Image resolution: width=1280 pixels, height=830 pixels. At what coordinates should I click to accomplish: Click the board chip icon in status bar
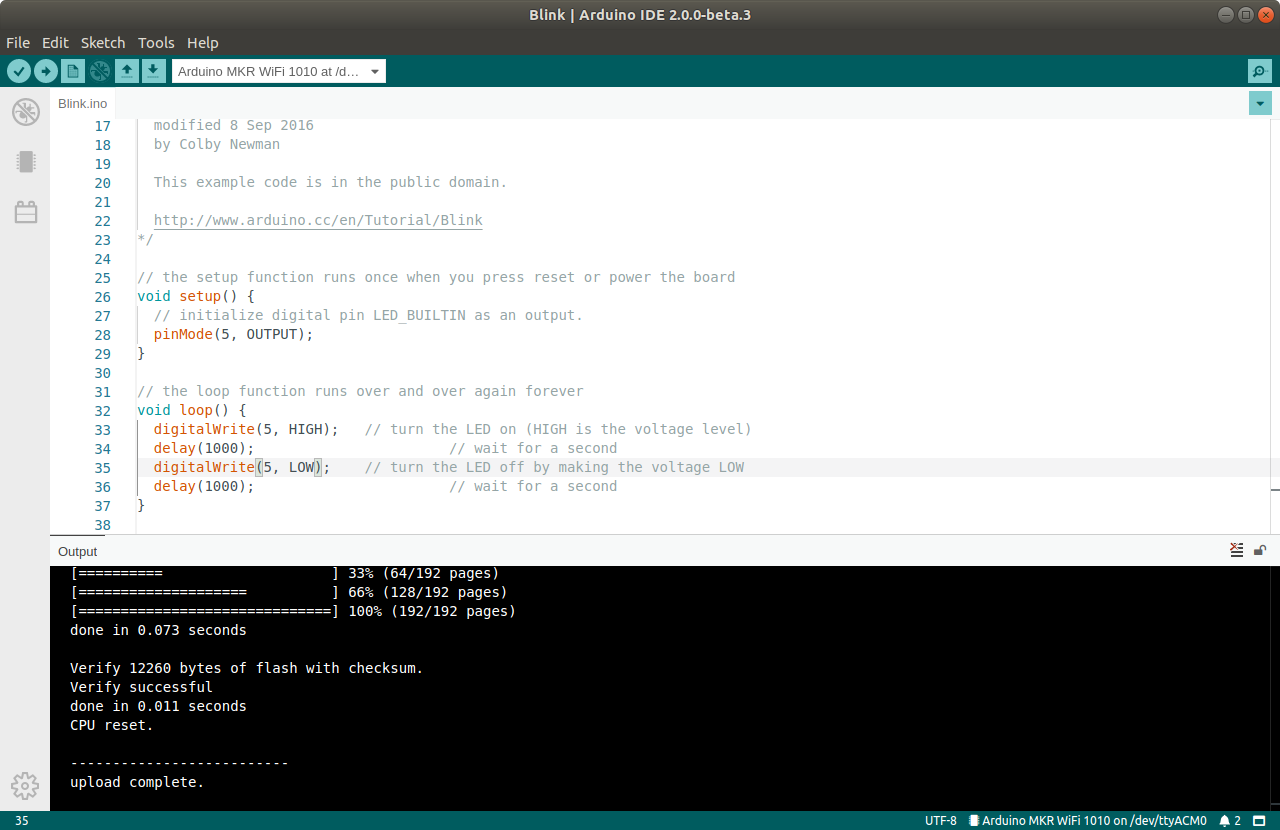coord(974,821)
